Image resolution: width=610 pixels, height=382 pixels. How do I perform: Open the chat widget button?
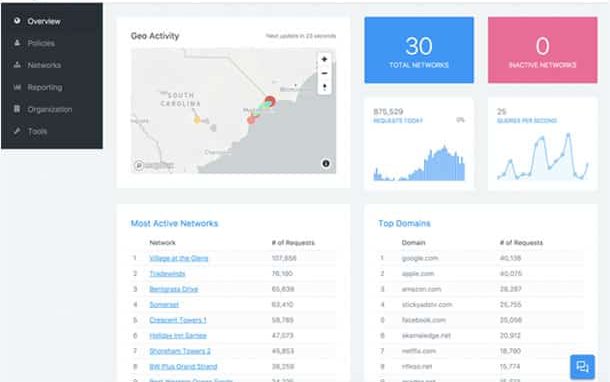point(582,366)
